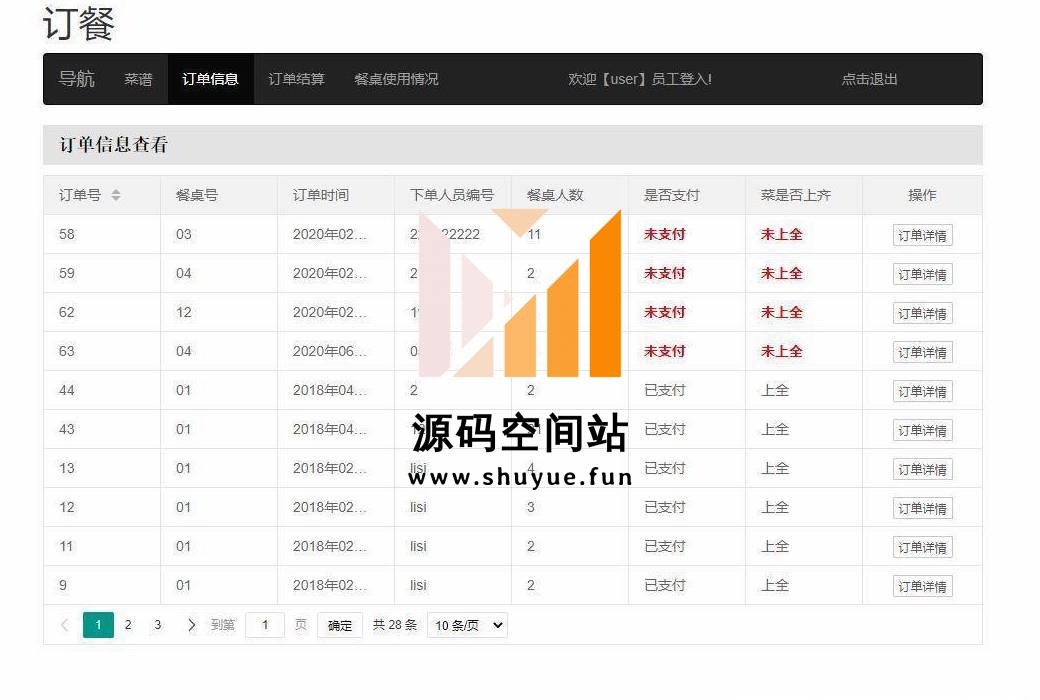The height and width of the screenshot is (700, 1040).
Task: Go to the previous page arrow
Action: point(64,625)
